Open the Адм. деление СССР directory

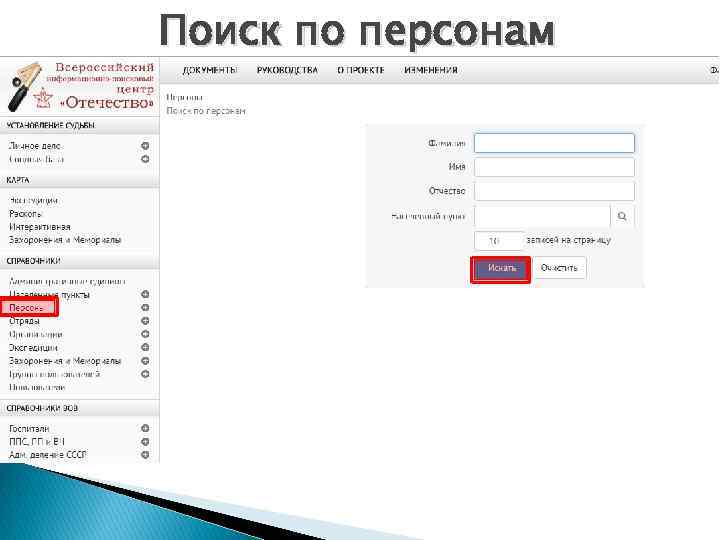point(47,455)
